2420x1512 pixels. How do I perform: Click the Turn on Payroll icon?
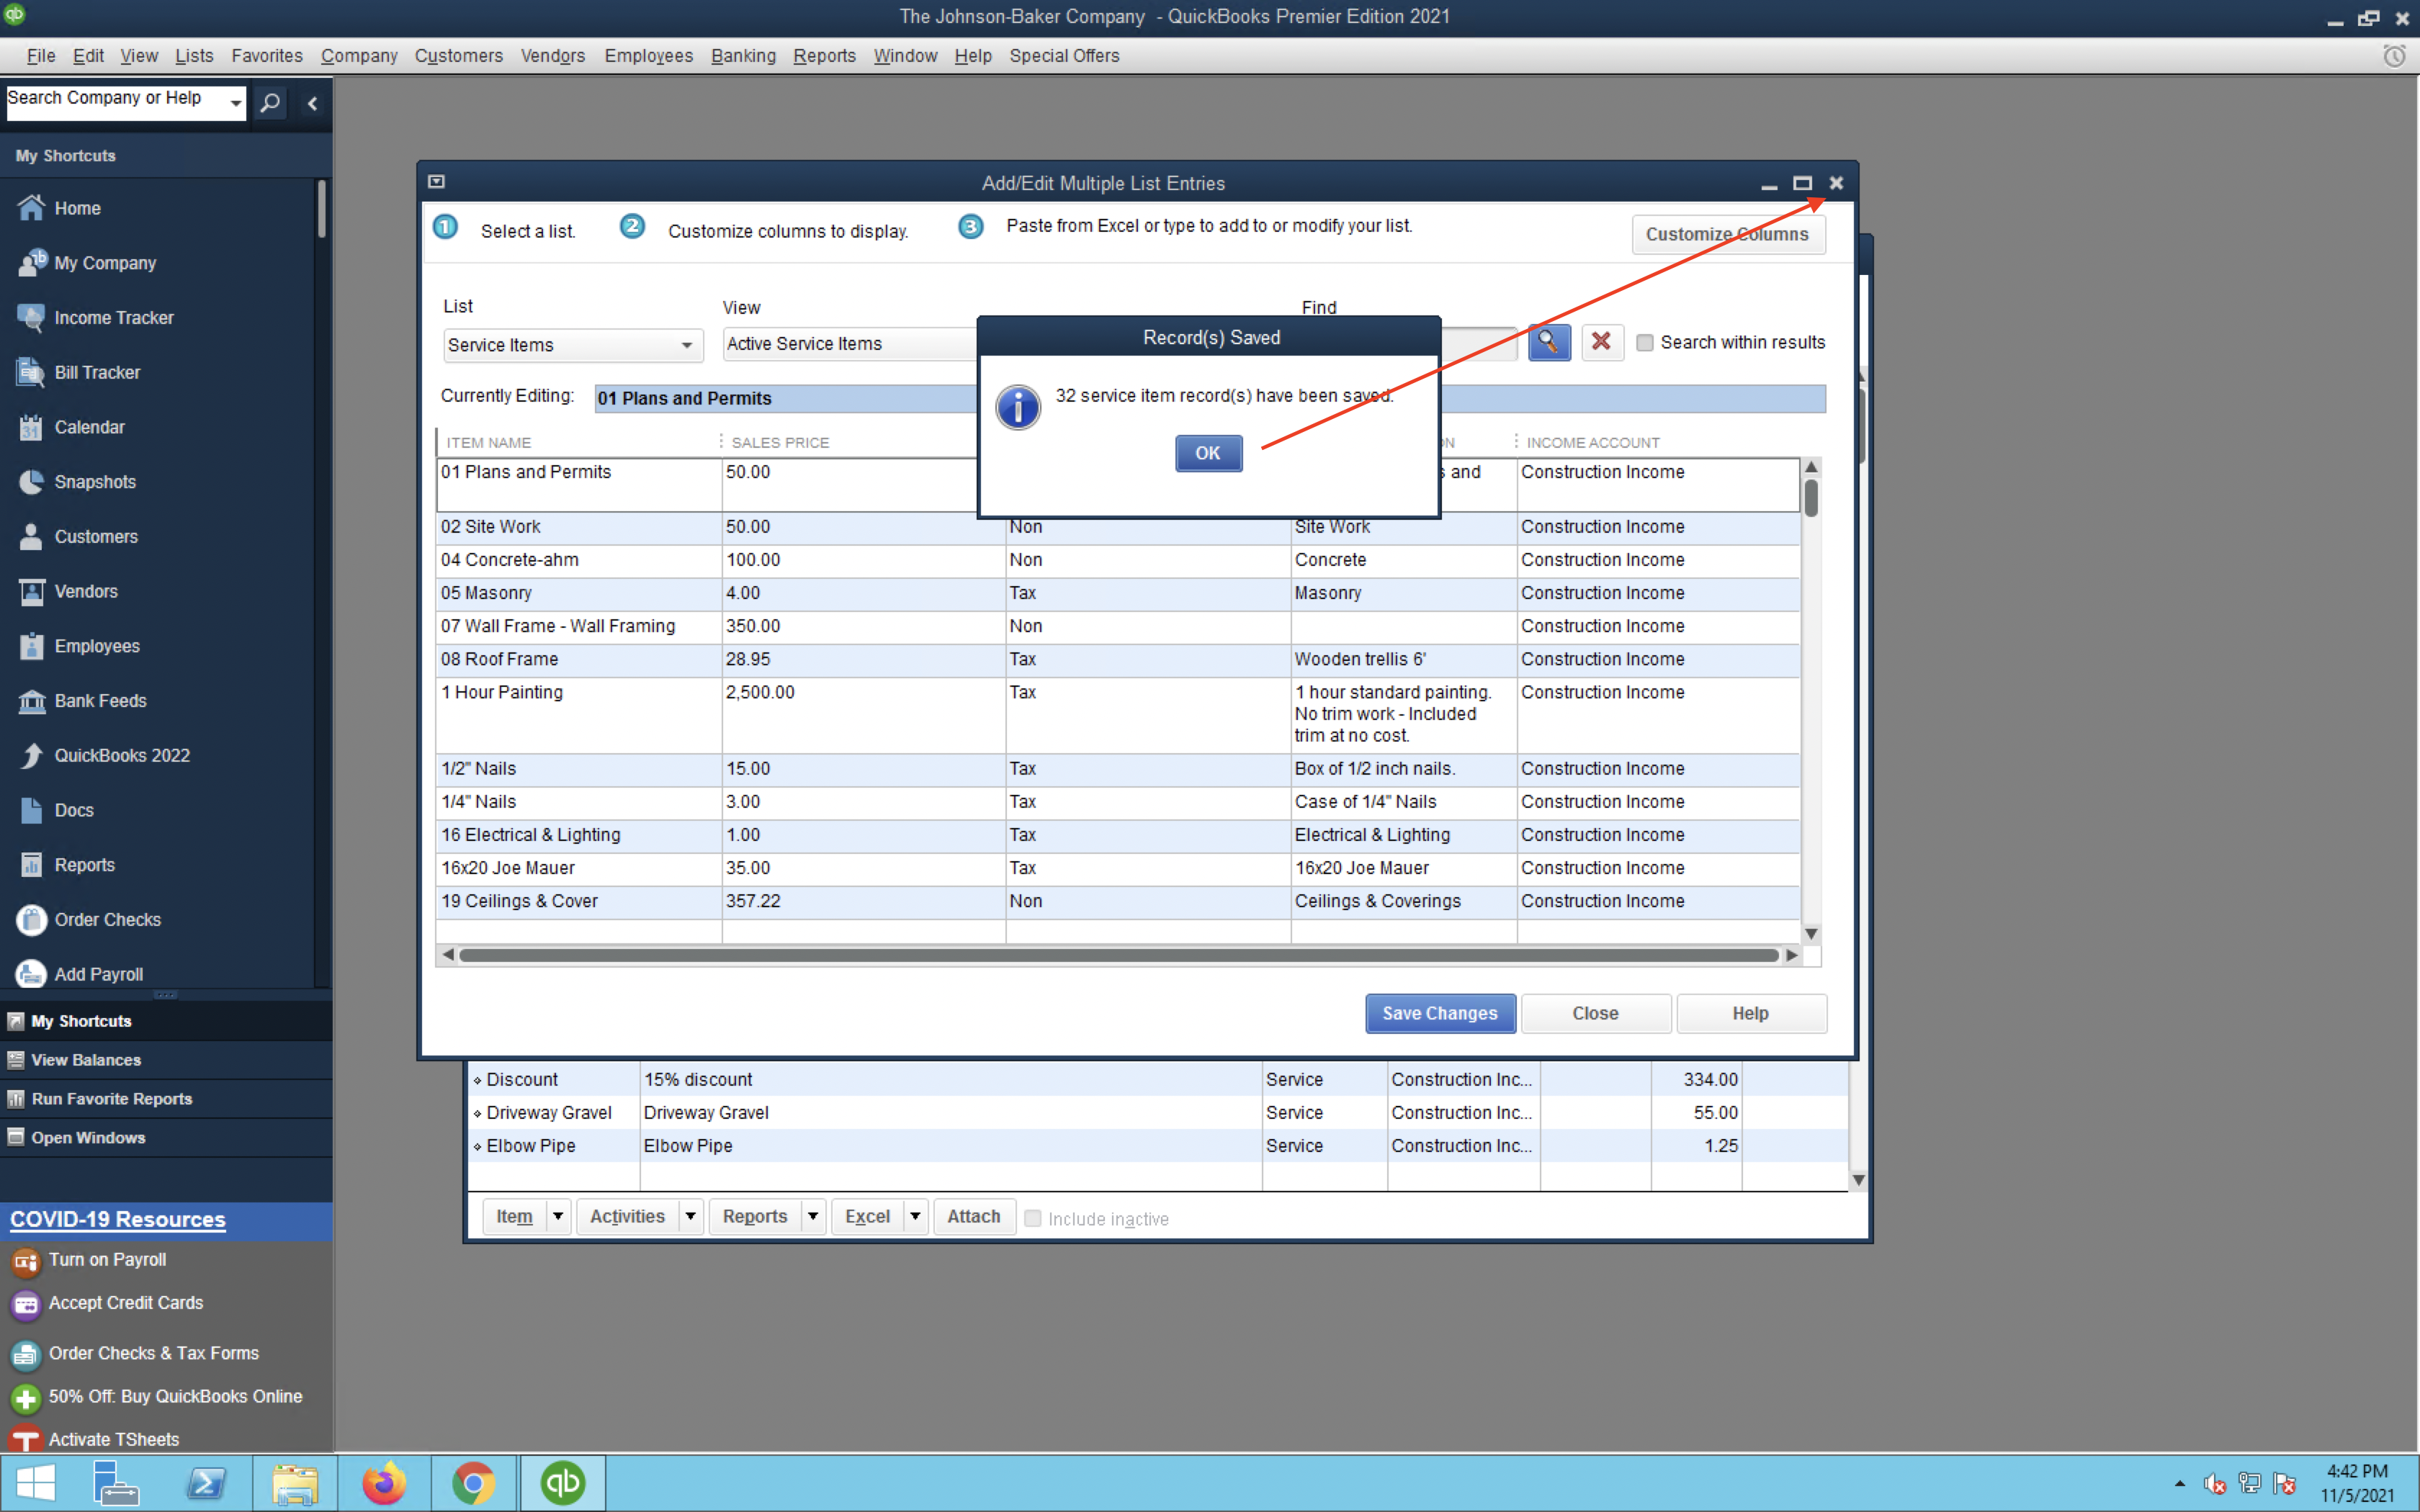pyautogui.click(x=26, y=1261)
